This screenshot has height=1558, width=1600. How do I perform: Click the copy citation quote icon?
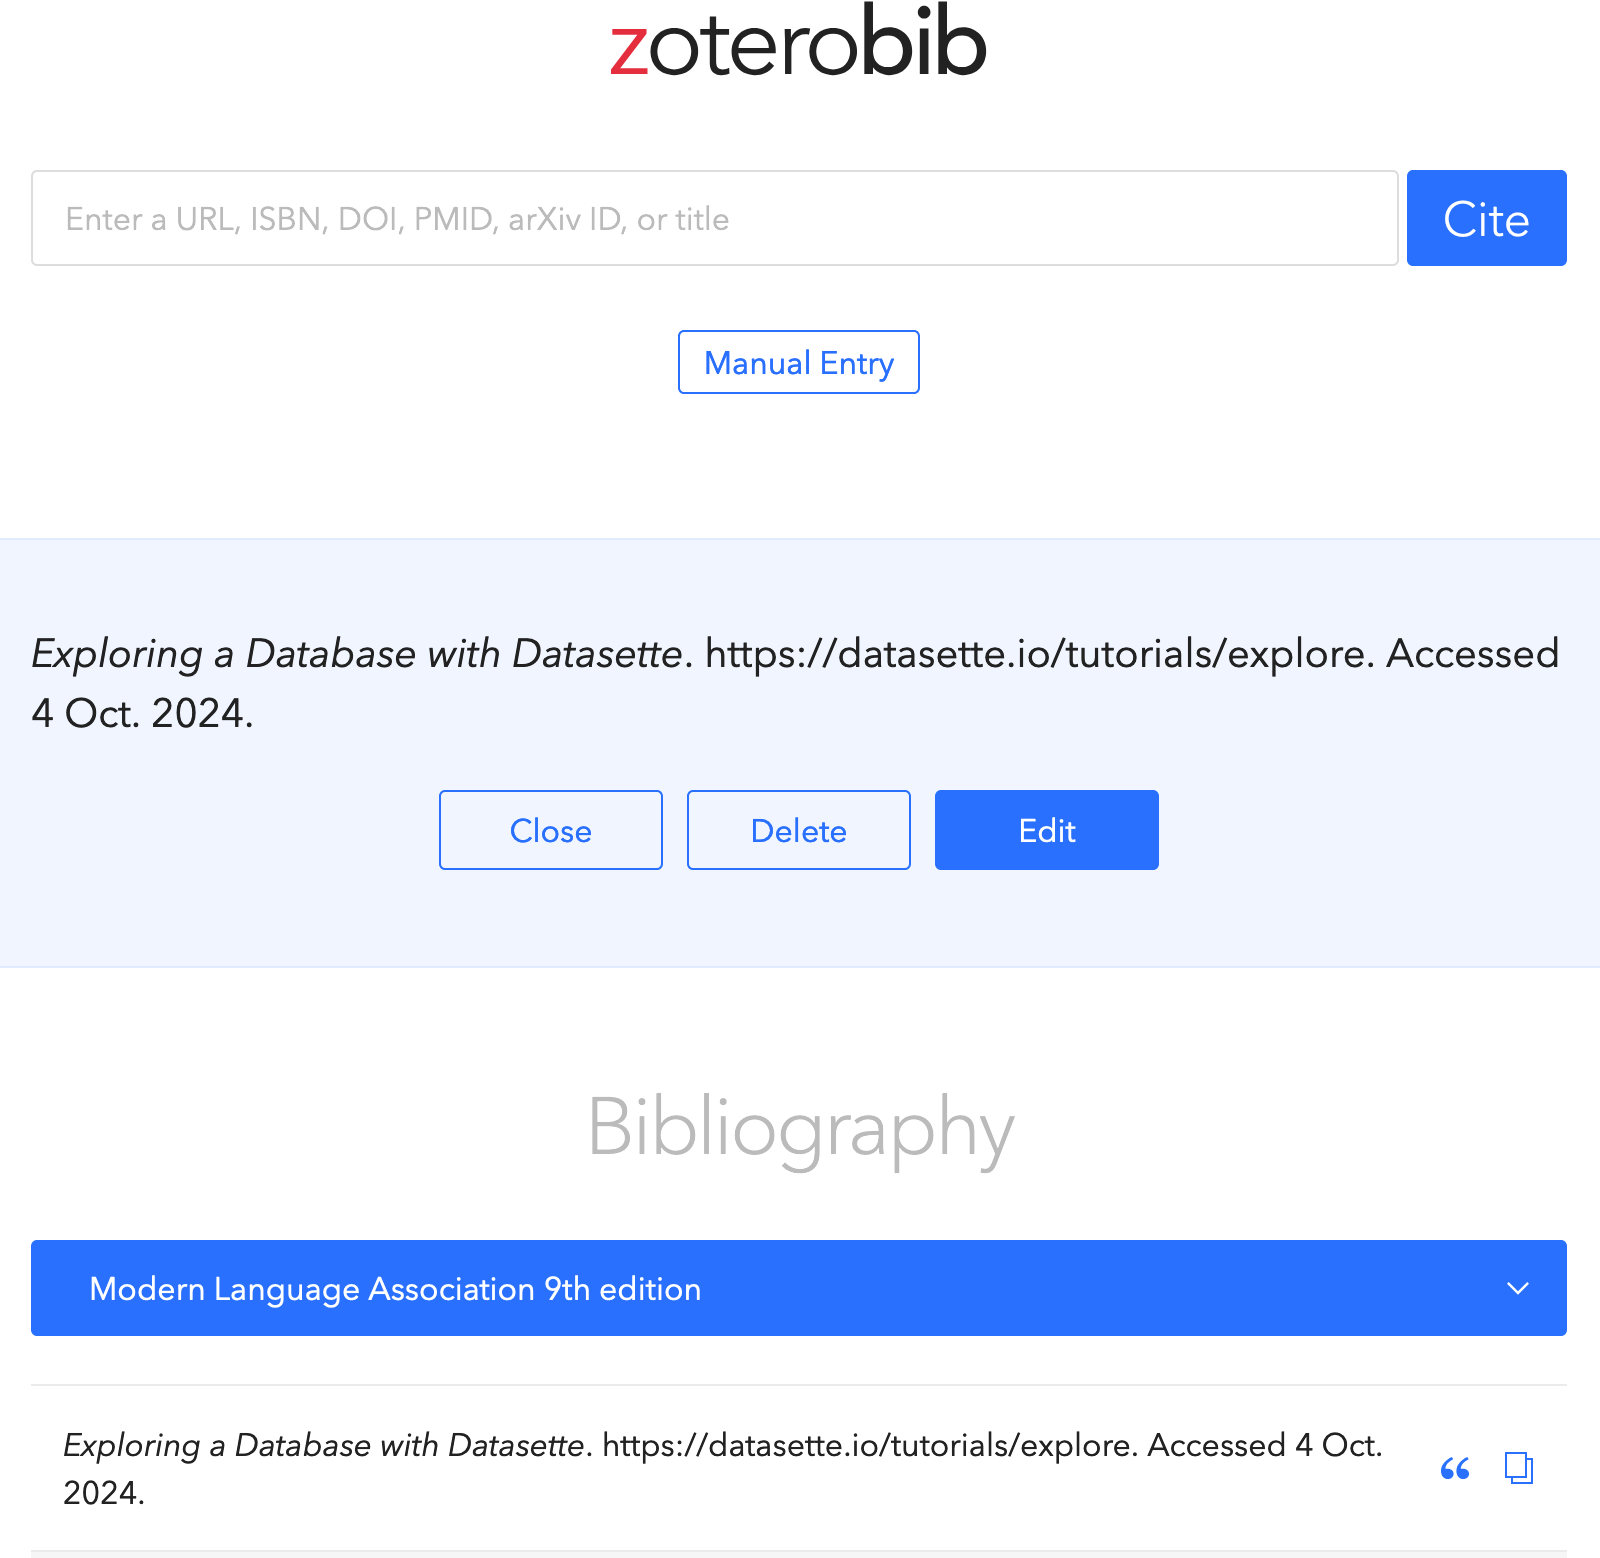tap(1455, 1468)
